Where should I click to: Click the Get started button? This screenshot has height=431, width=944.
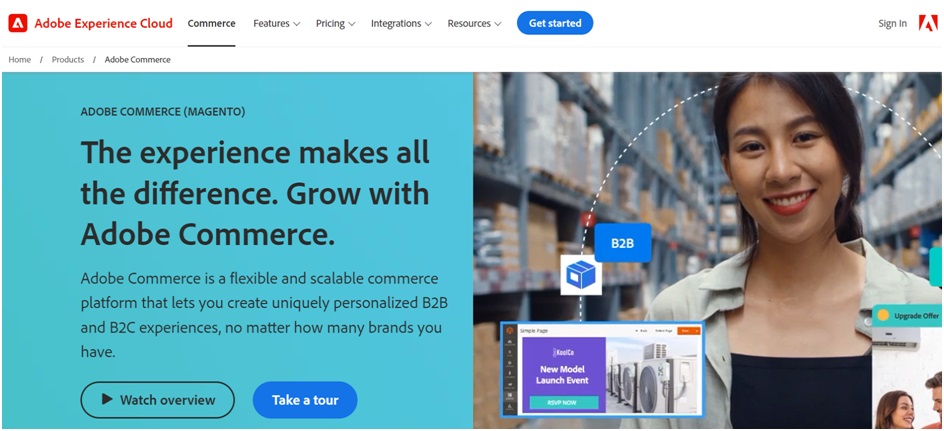pyautogui.click(x=554, y=23)
